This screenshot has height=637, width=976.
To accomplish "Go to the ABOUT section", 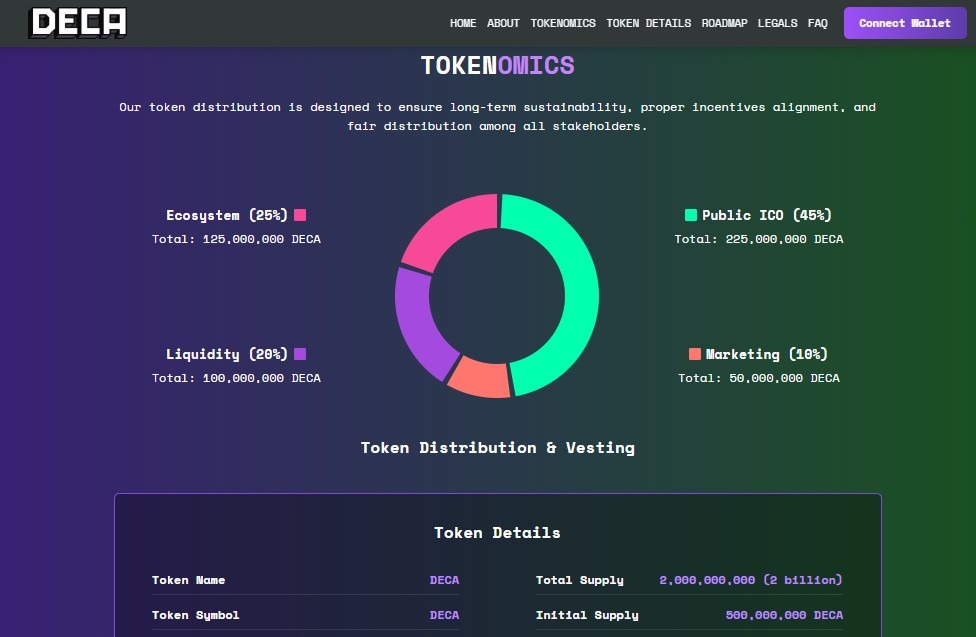I will point(503,23).
